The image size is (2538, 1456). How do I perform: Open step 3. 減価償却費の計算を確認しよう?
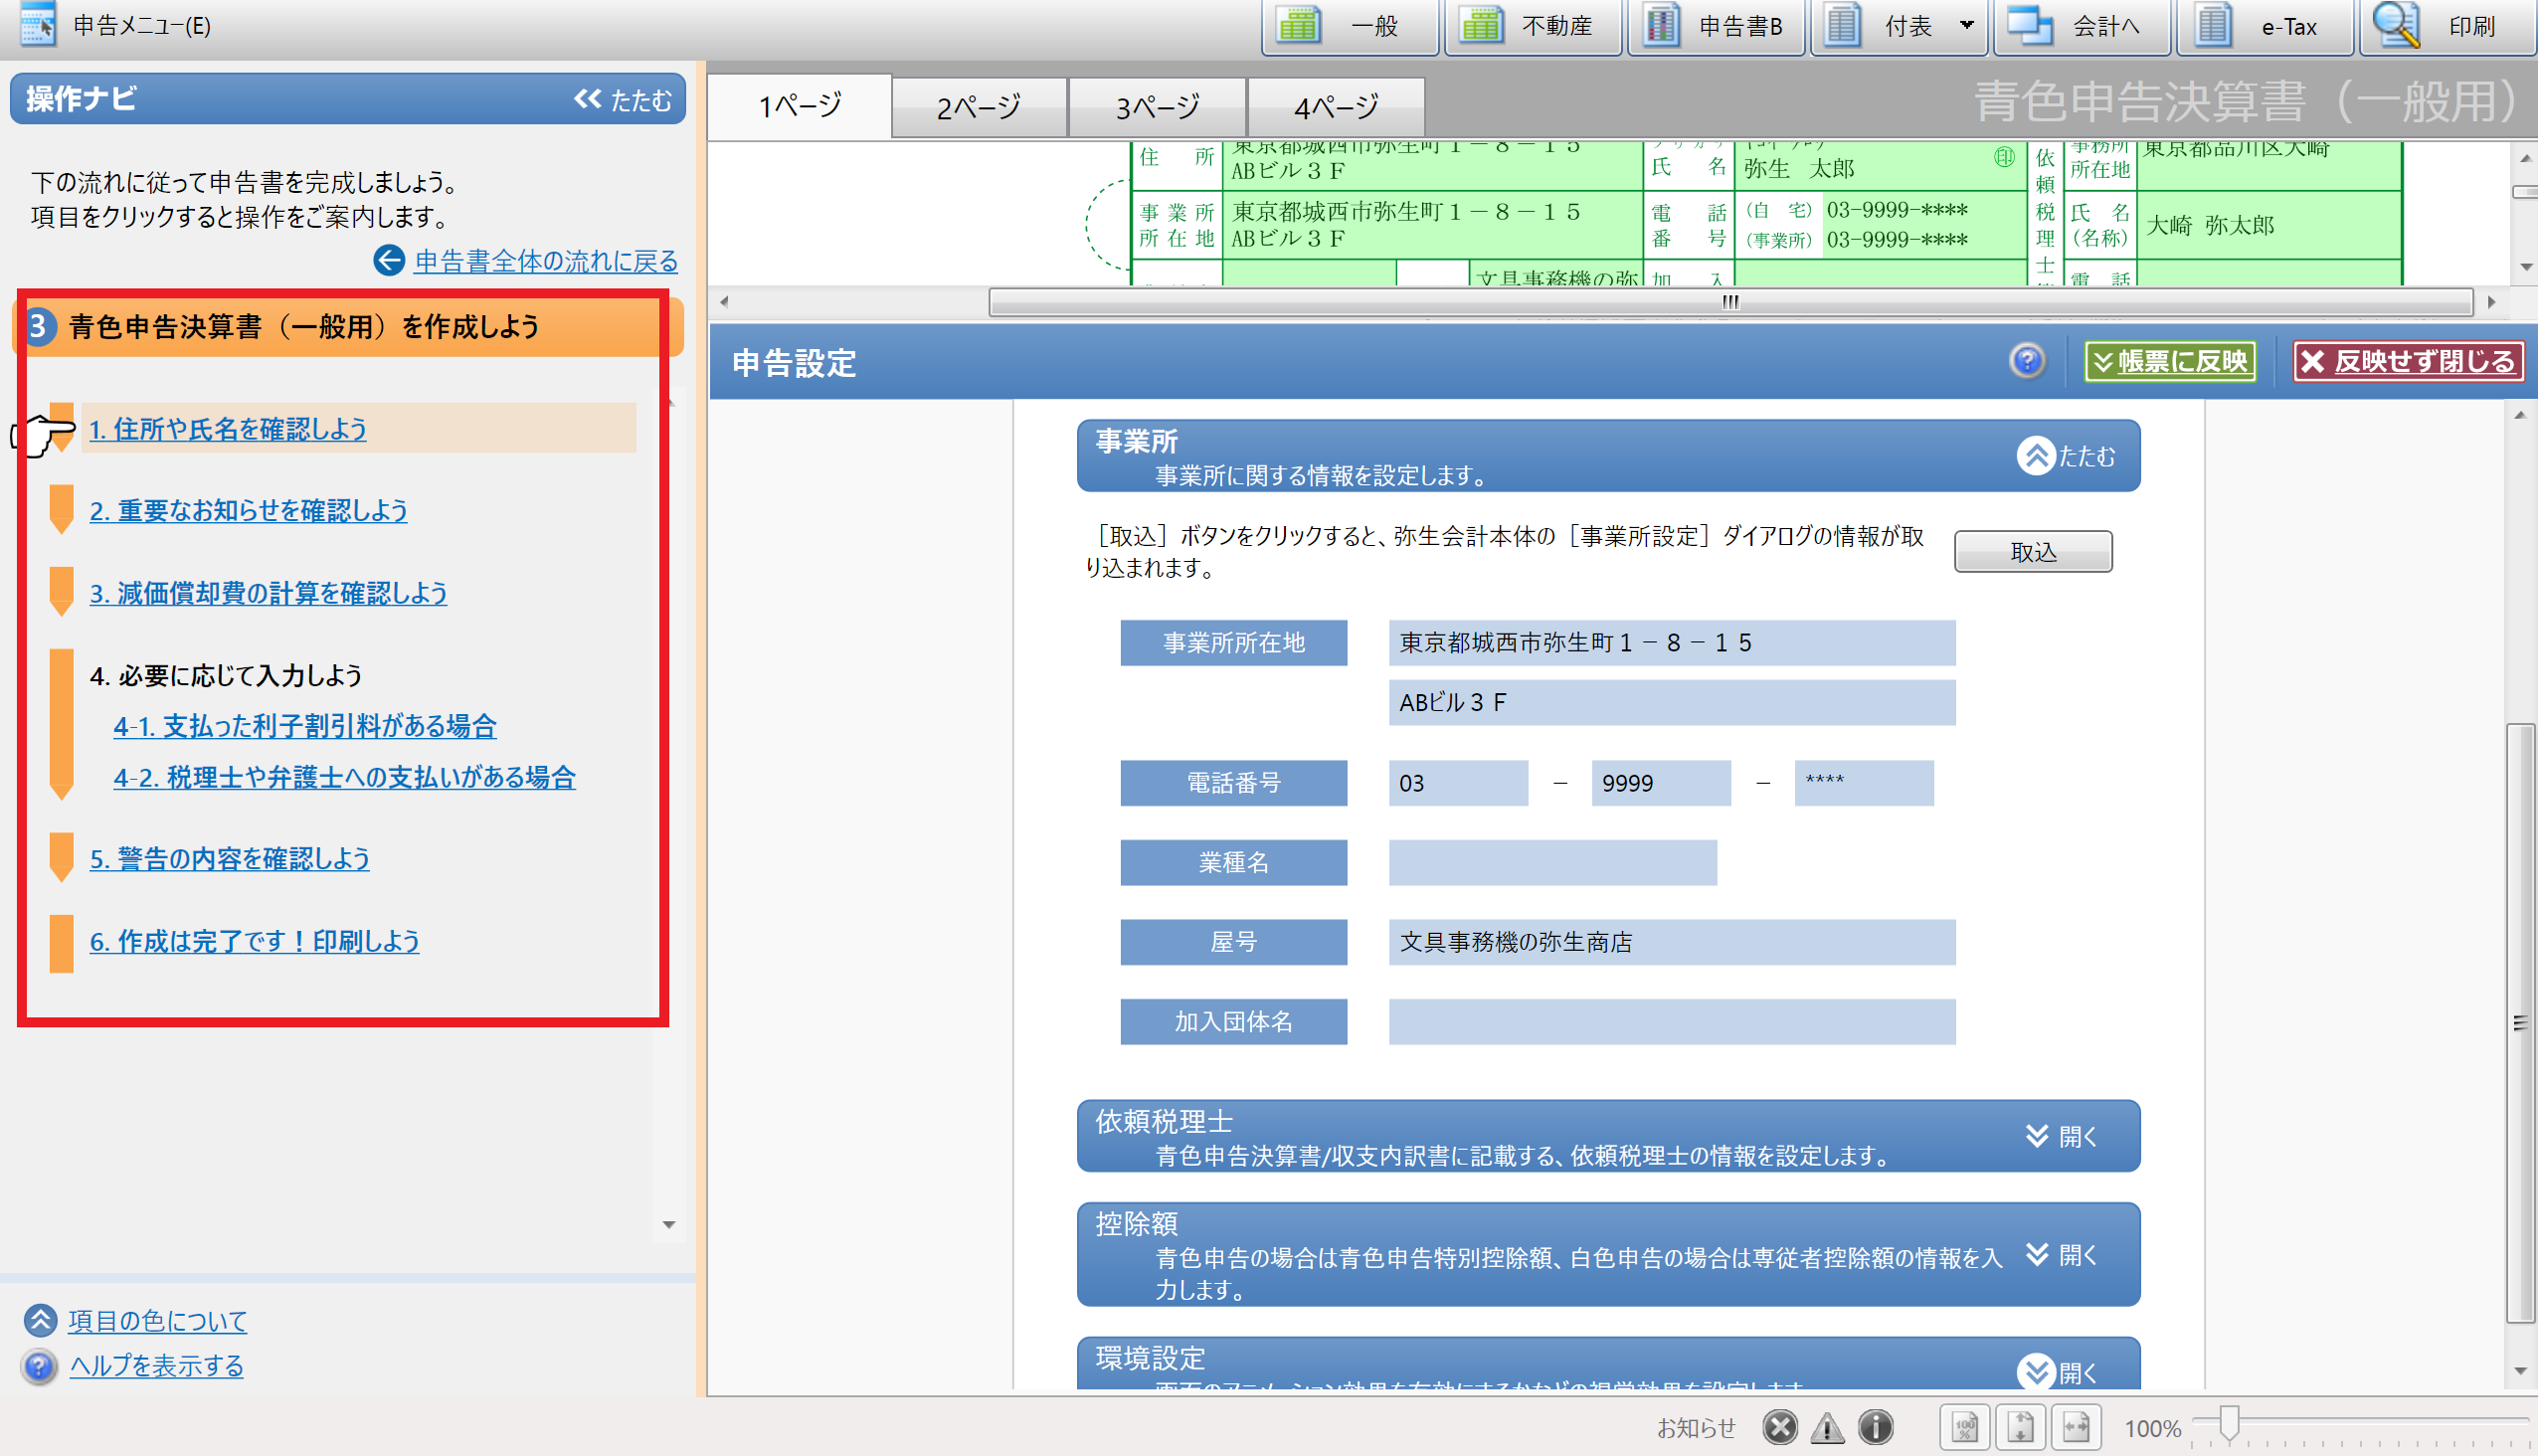pyautogui.click(x=268, y=593)
